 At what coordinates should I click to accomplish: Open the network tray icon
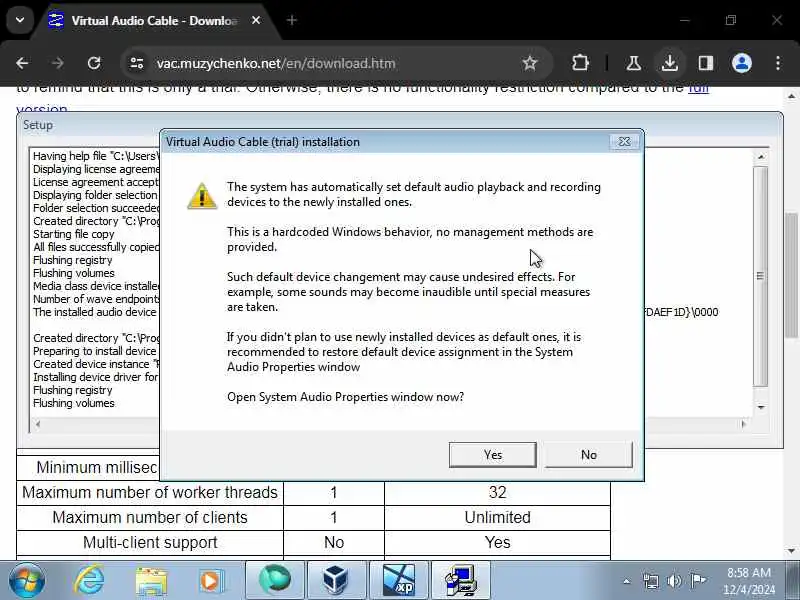[x=651, y=581]
